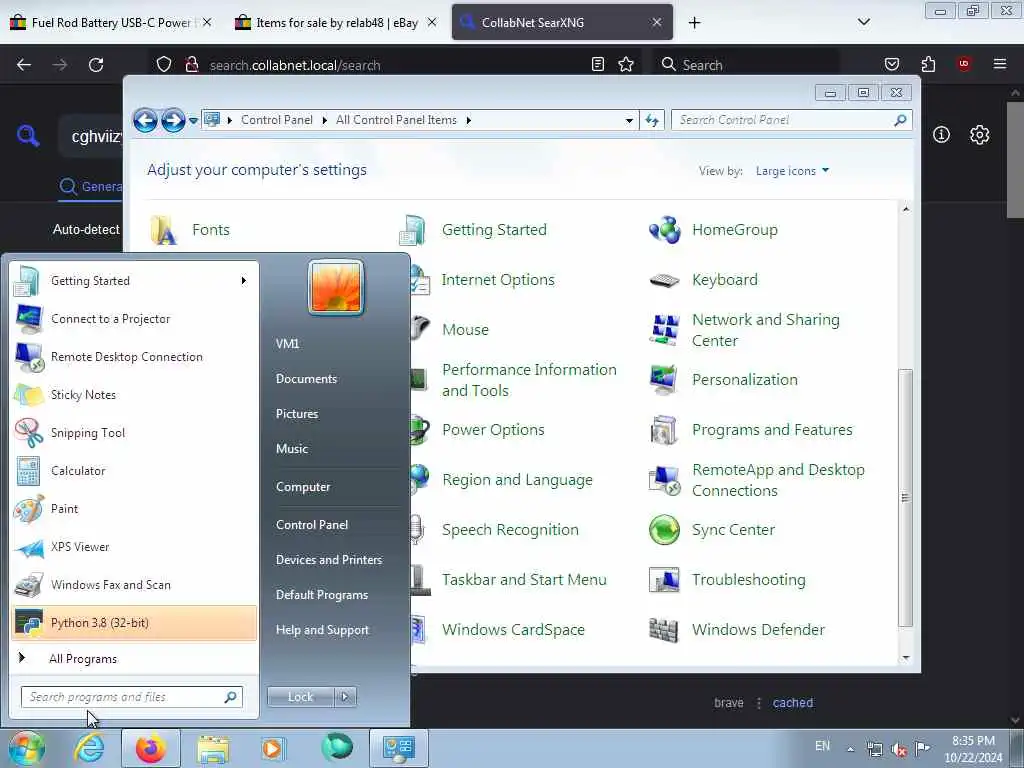Click the Windows Fax and Scan icon
This screenshot has width=1024, height=768.
[x=29, y=585]
